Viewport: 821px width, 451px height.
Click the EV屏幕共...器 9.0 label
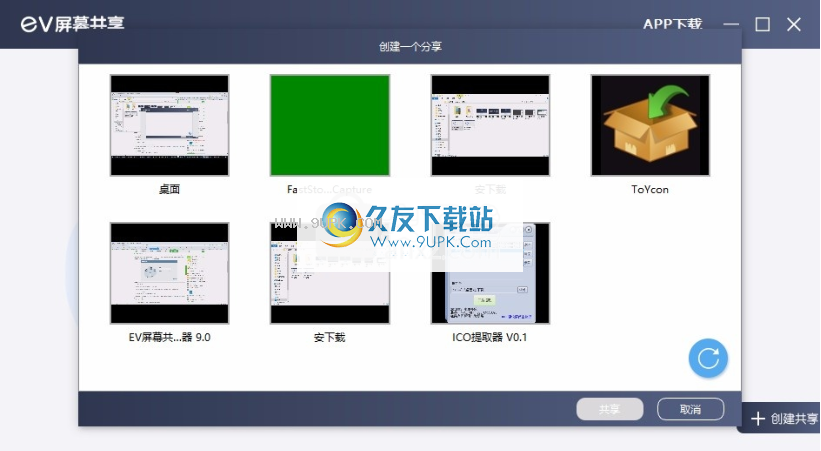pyautogui.click(x=170, y=337)
